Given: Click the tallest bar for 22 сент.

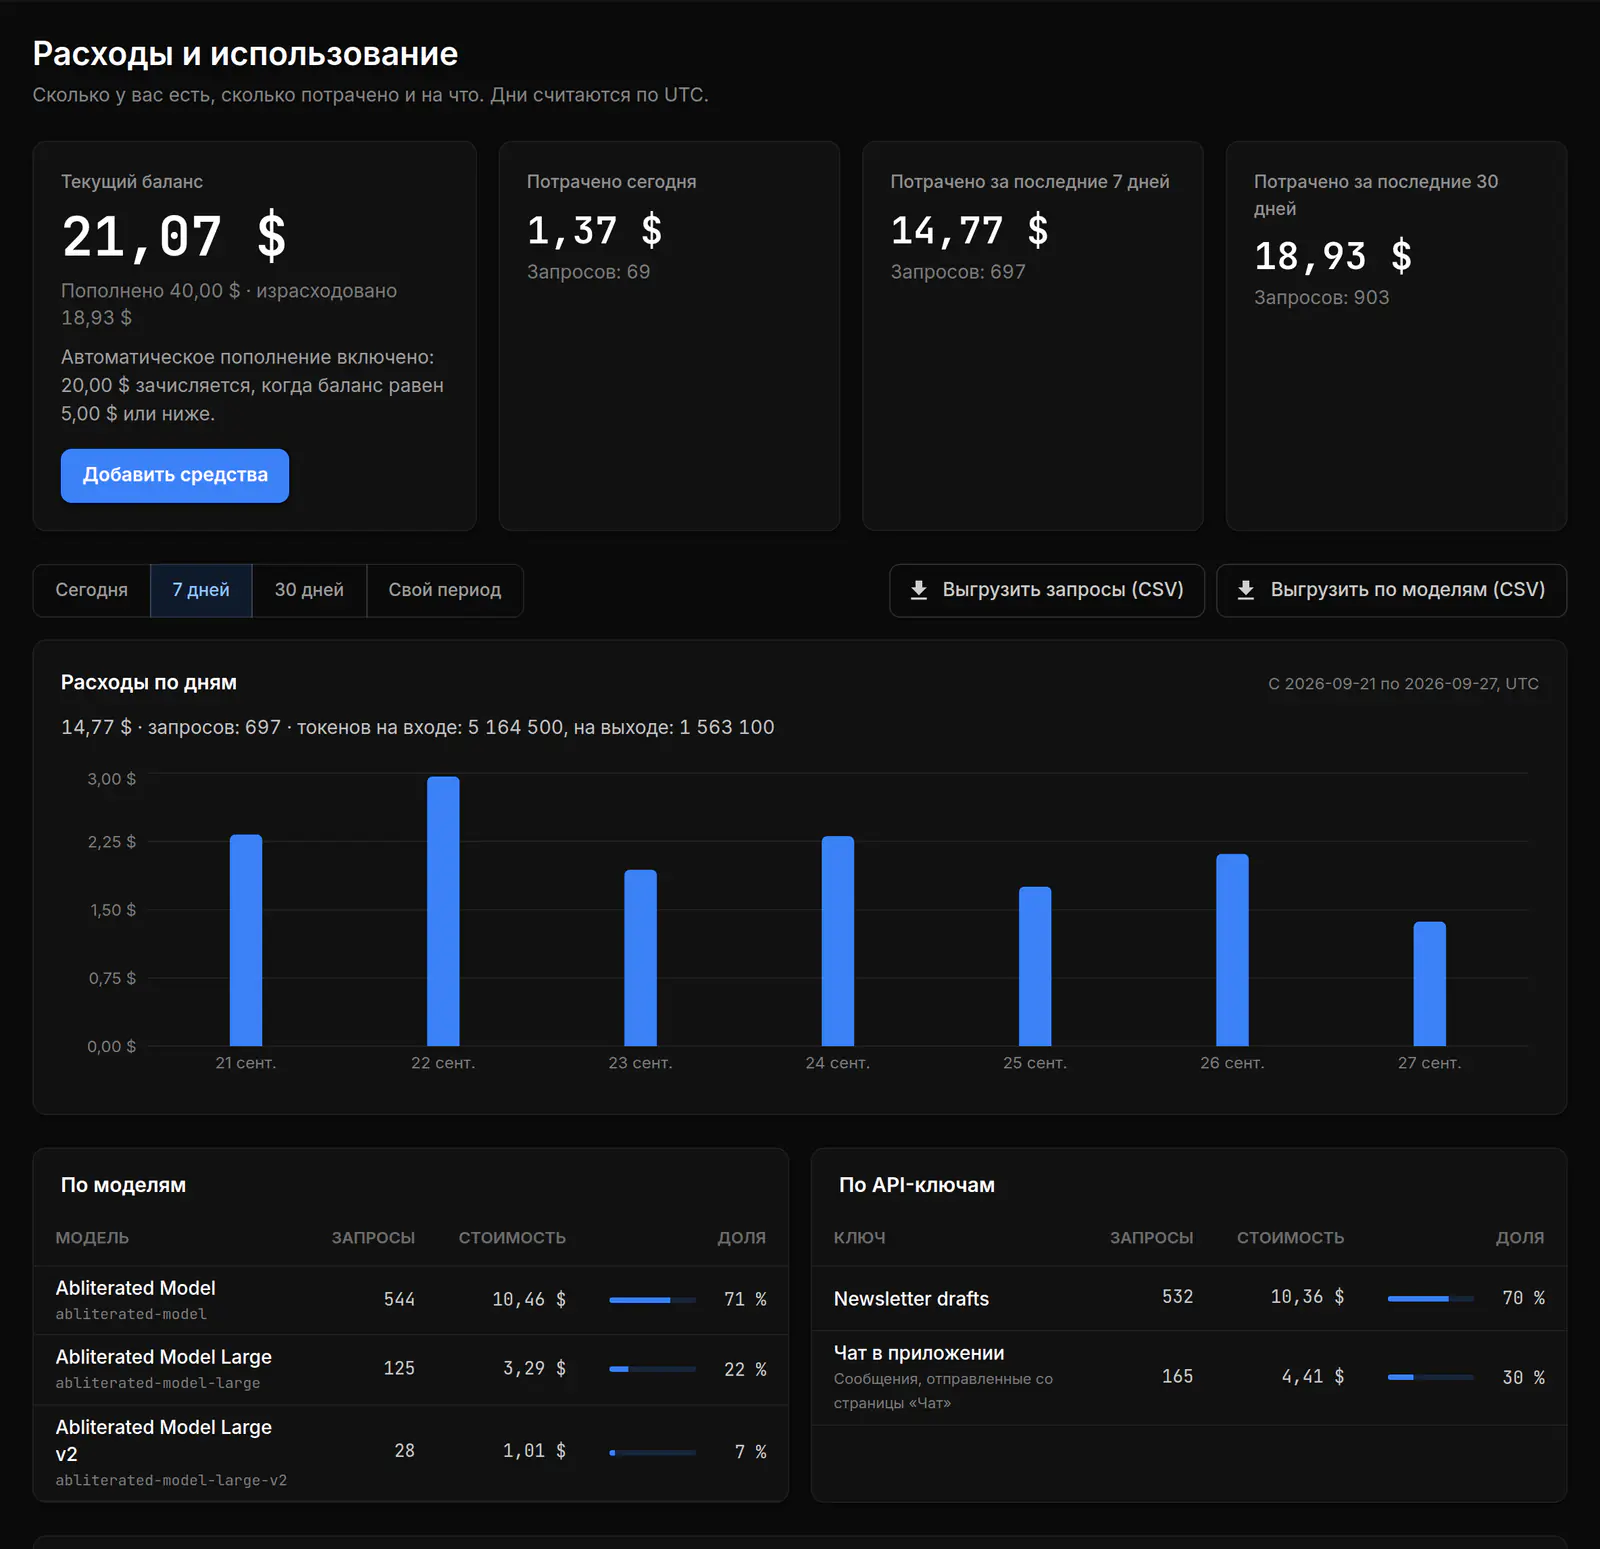Looking at the screenshot, I should 443,911.
